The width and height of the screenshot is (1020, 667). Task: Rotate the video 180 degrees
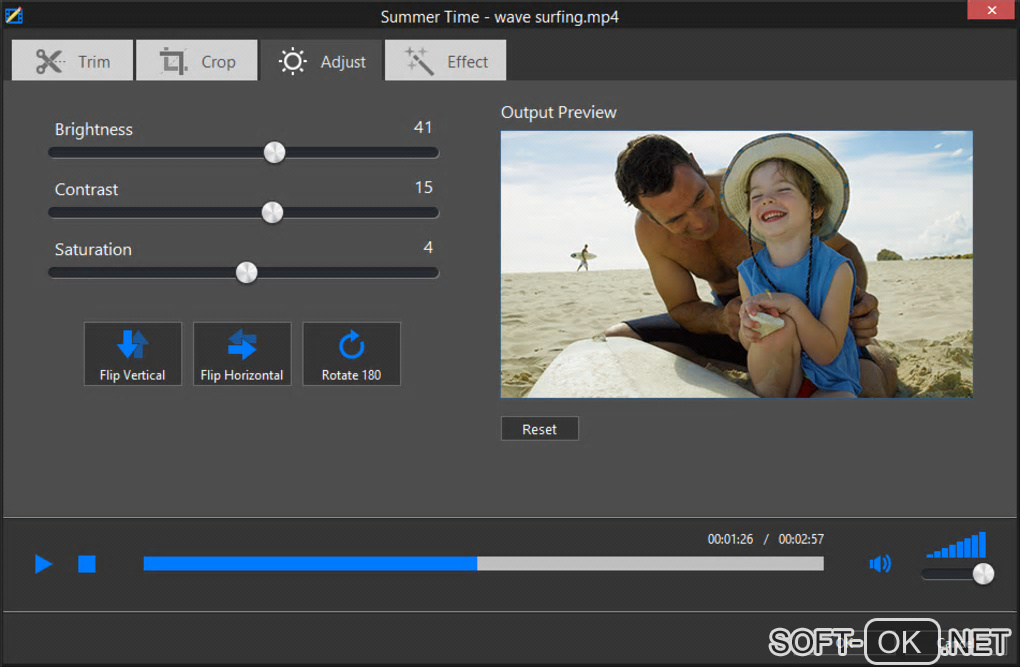click(352, 354)
